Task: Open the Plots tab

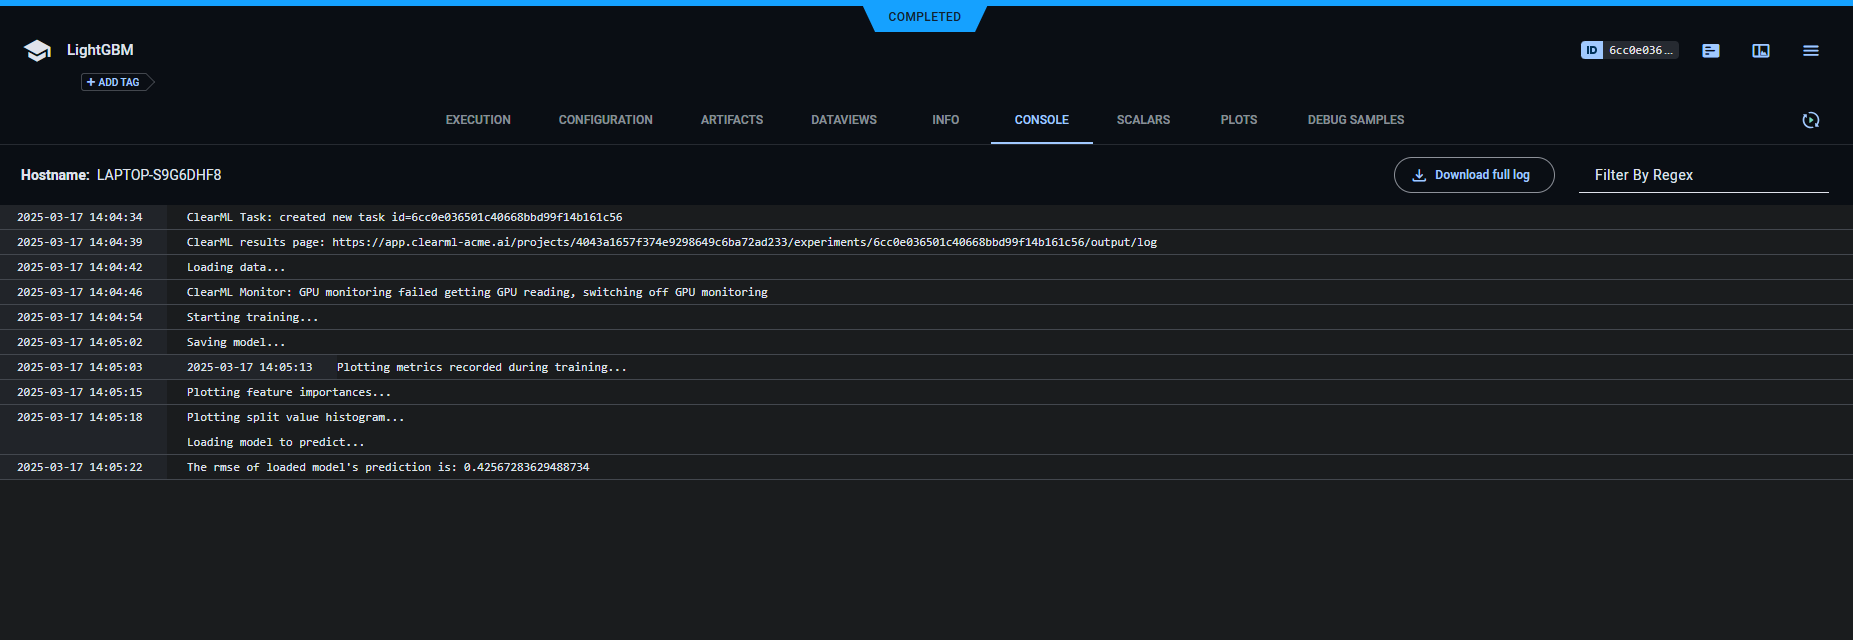Action: click(1239, 120)
